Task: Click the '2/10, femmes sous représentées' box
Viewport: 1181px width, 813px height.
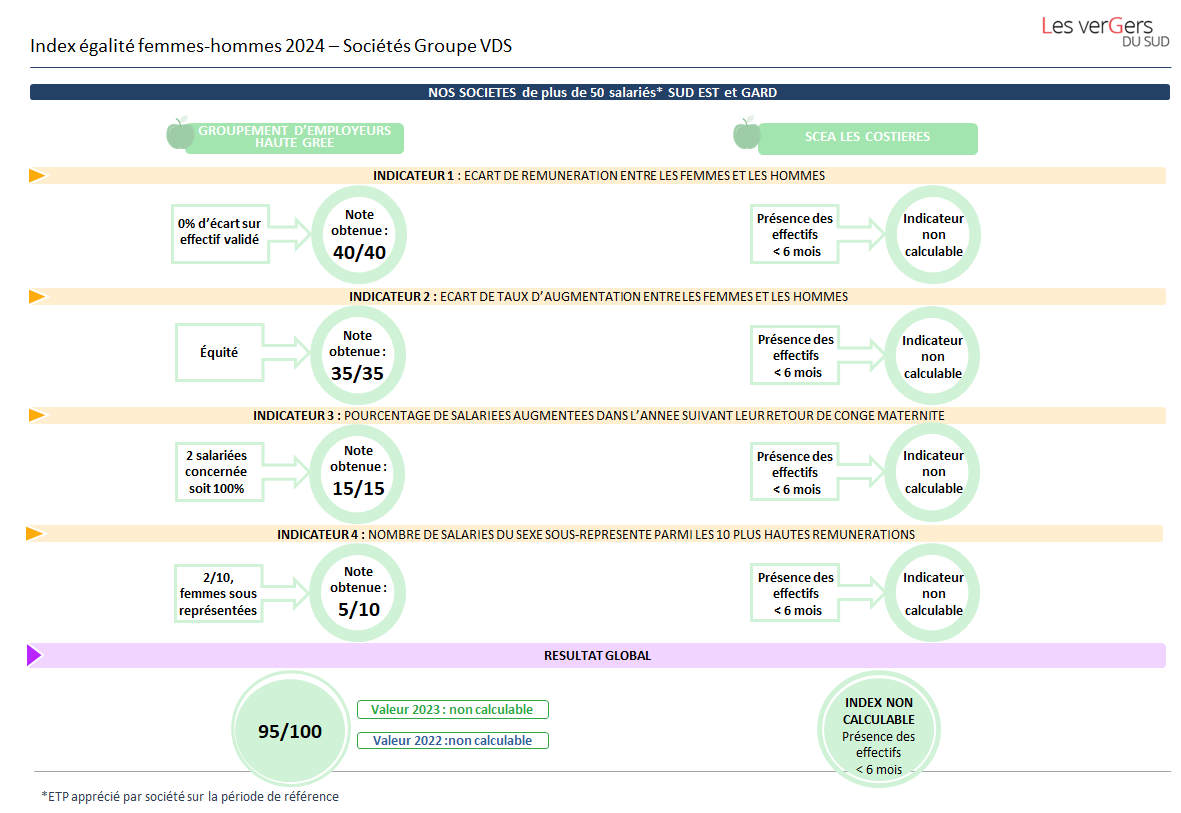Action: (x=218, y=594)
